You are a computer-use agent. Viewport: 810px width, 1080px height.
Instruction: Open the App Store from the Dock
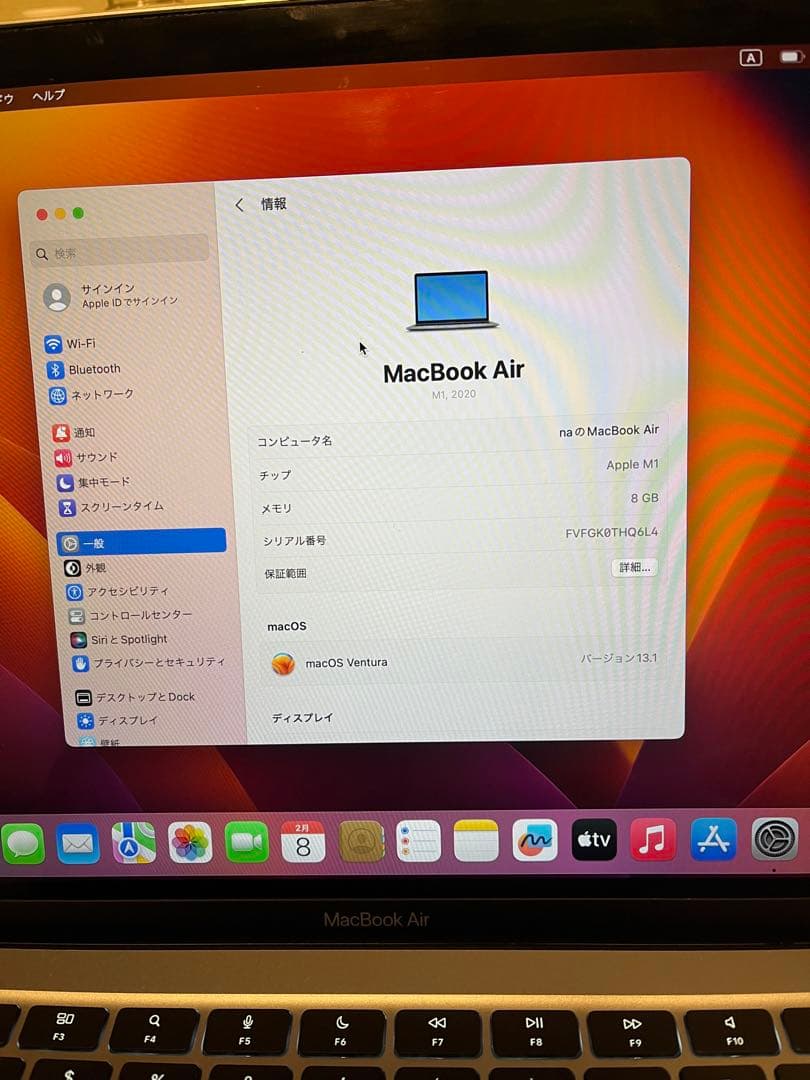(712, 841)
